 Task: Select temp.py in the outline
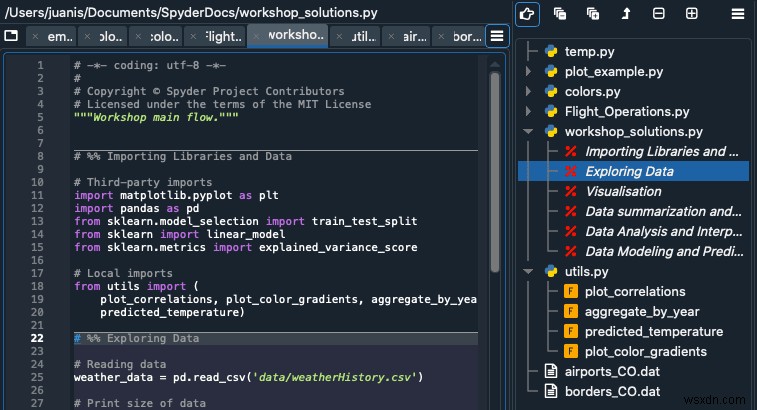[x=589, y=51]
